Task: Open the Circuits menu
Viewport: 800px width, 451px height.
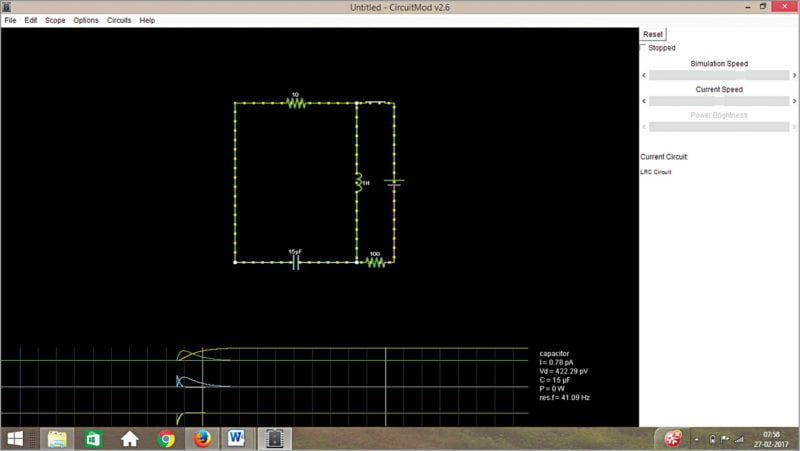Action: 118,20
